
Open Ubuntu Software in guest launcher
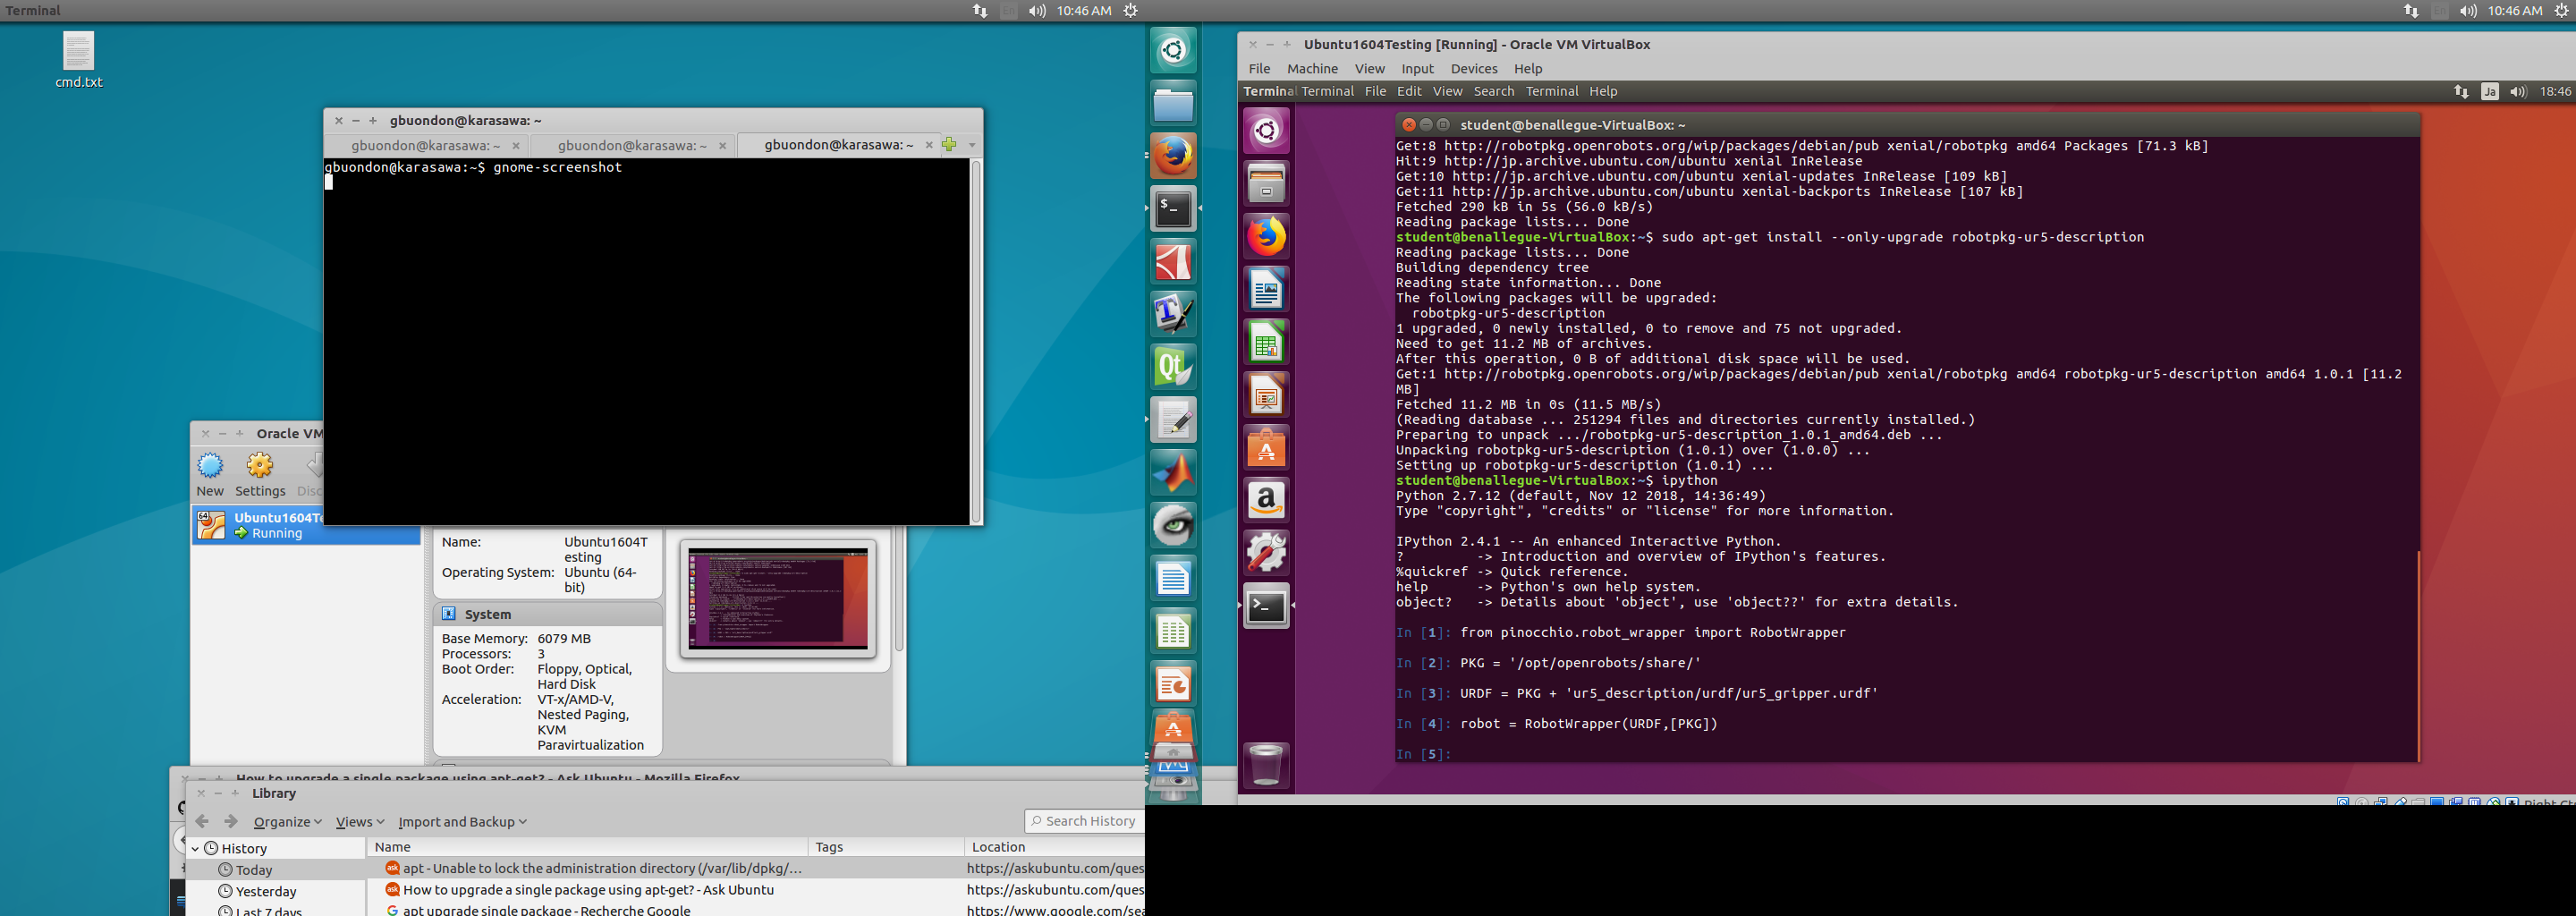1266,448
